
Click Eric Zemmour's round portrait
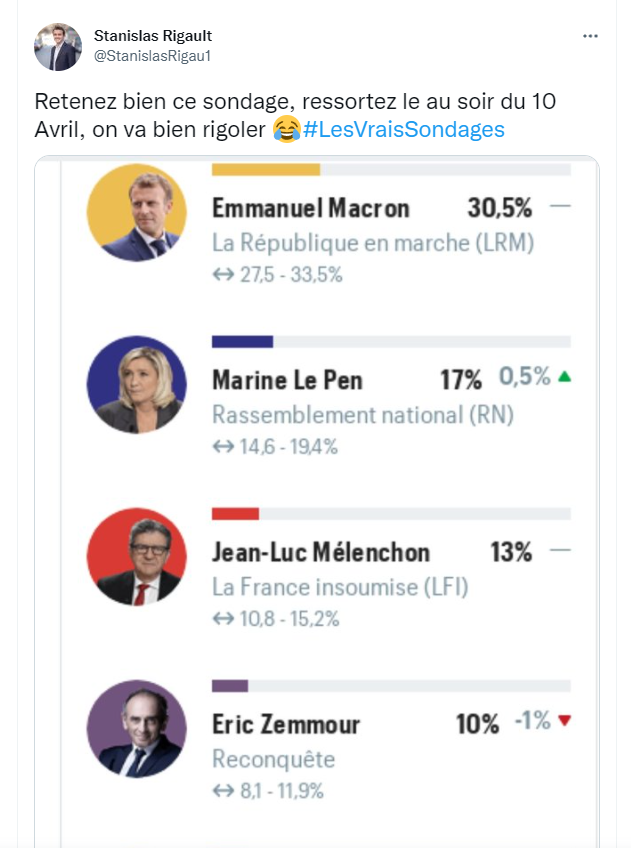(137, 728)
